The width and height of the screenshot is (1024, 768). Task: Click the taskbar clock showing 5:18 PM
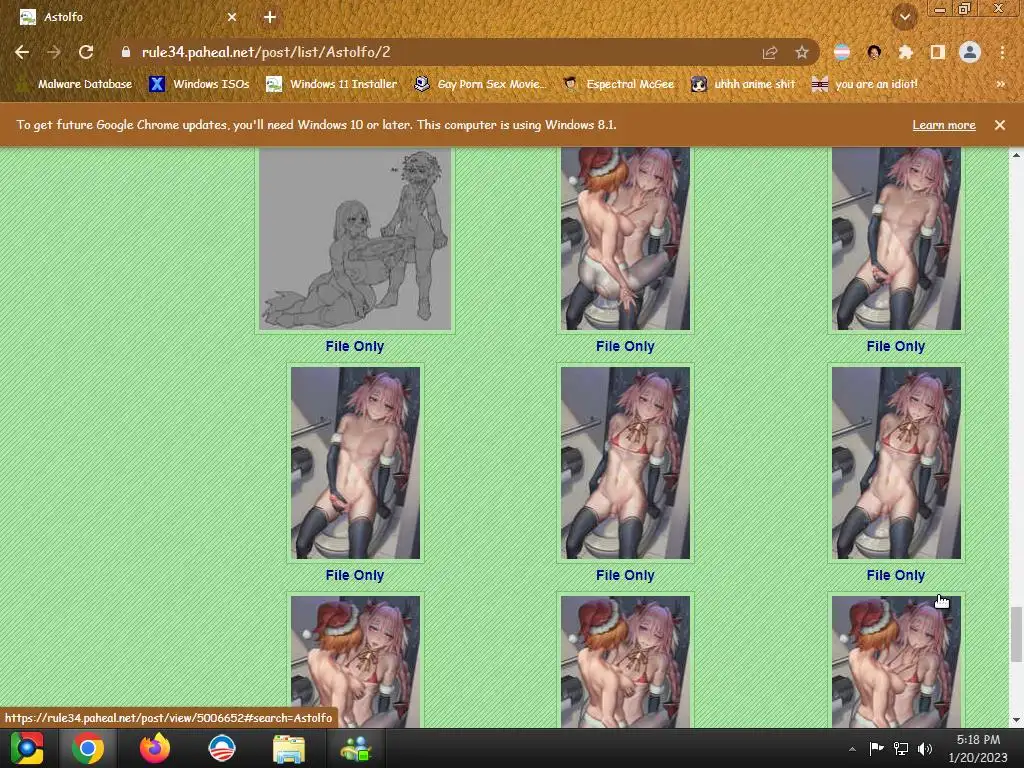pos(978,748)
